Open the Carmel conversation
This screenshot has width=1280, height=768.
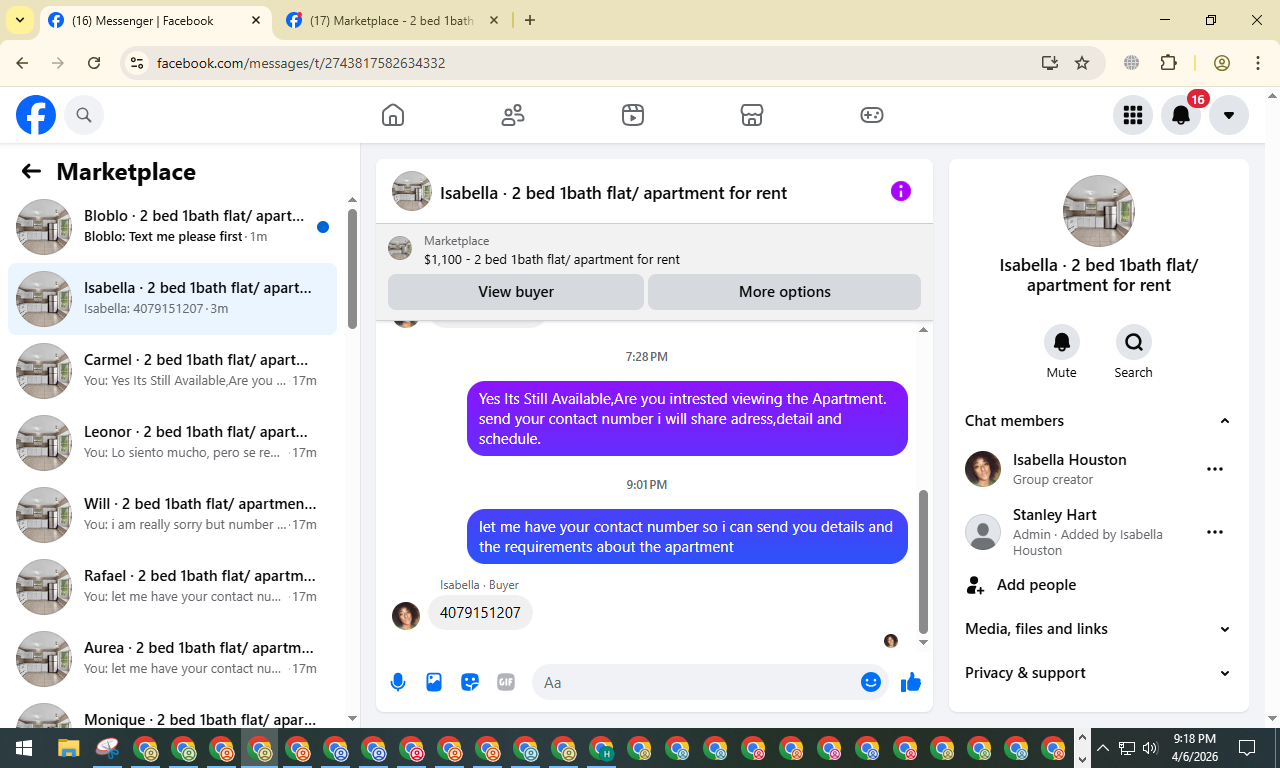[x=172, y=371]
